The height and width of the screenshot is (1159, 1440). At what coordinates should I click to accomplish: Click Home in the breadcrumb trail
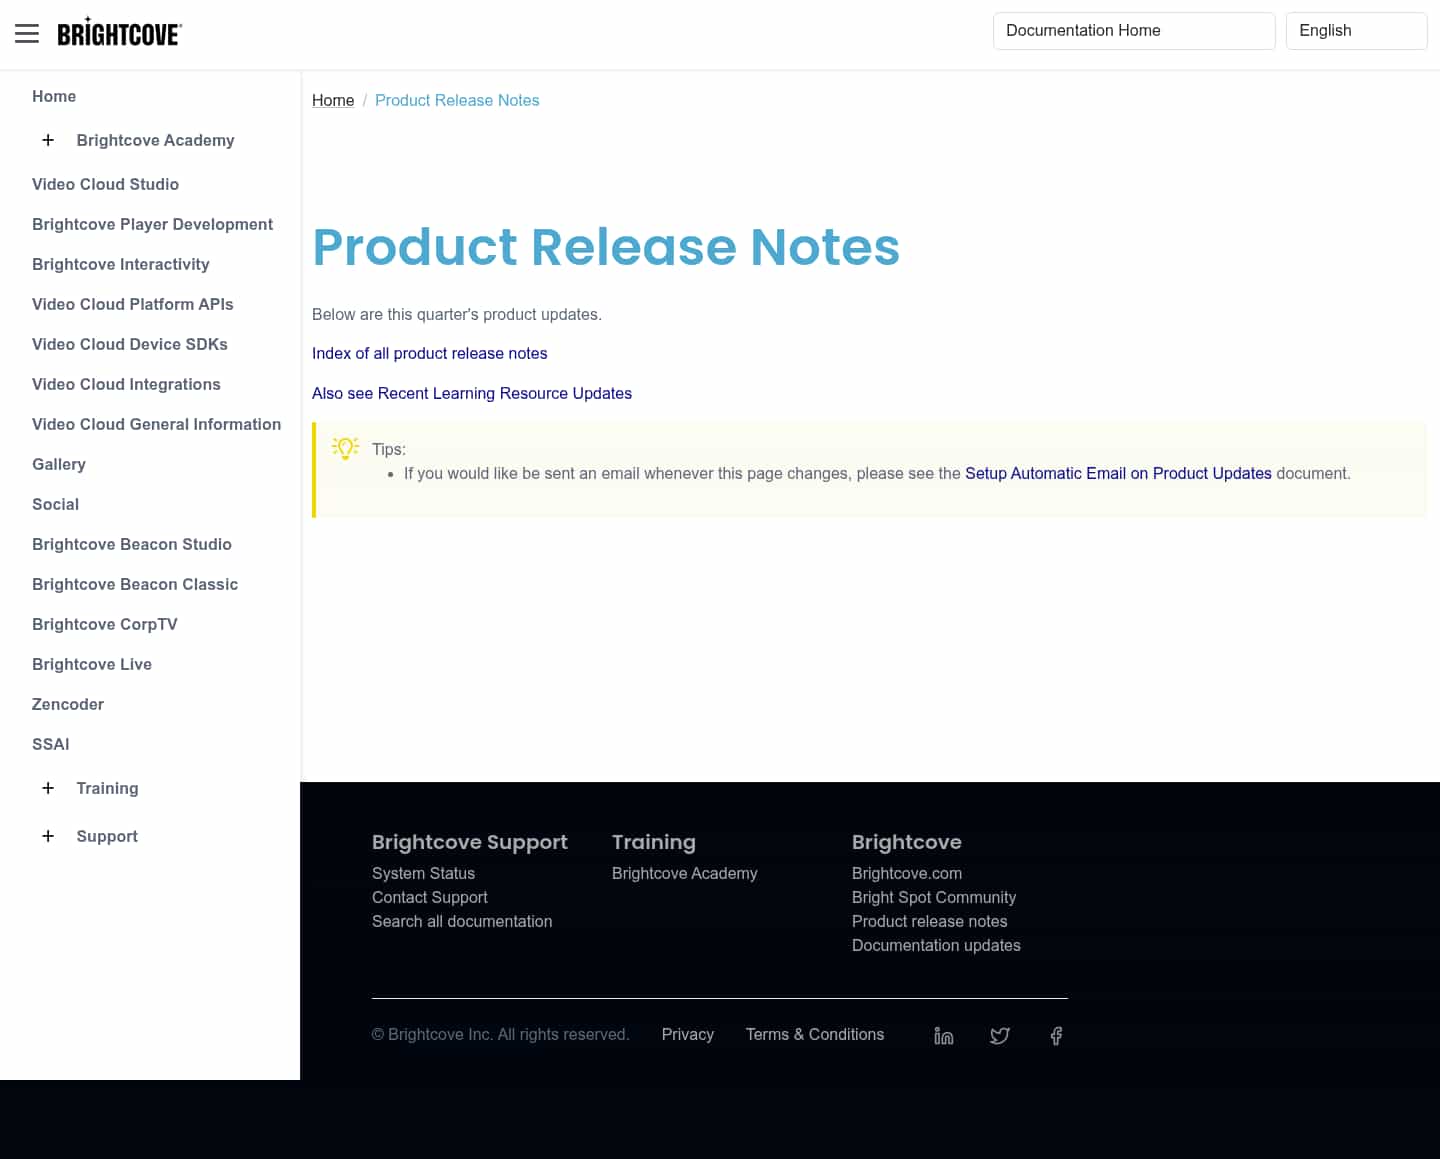[x=333, y=100]
